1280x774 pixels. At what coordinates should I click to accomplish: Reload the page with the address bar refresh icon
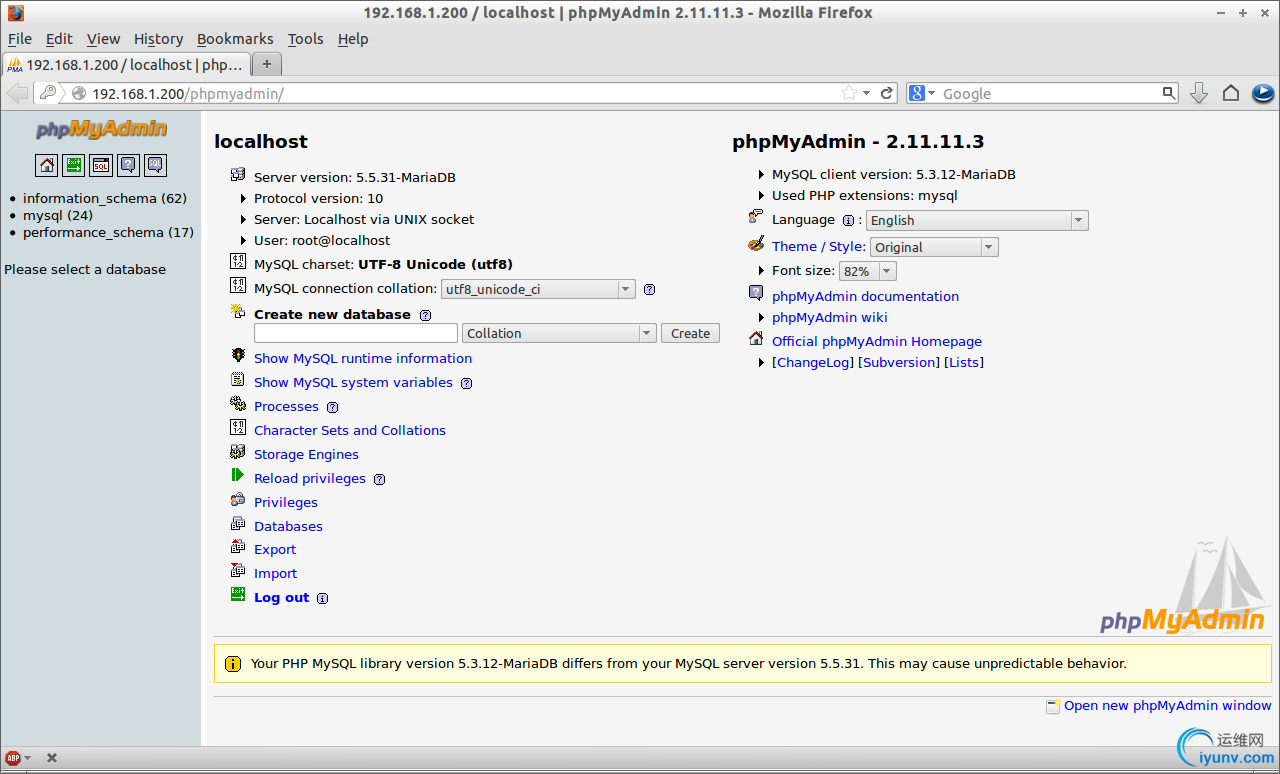pos(886,93)
